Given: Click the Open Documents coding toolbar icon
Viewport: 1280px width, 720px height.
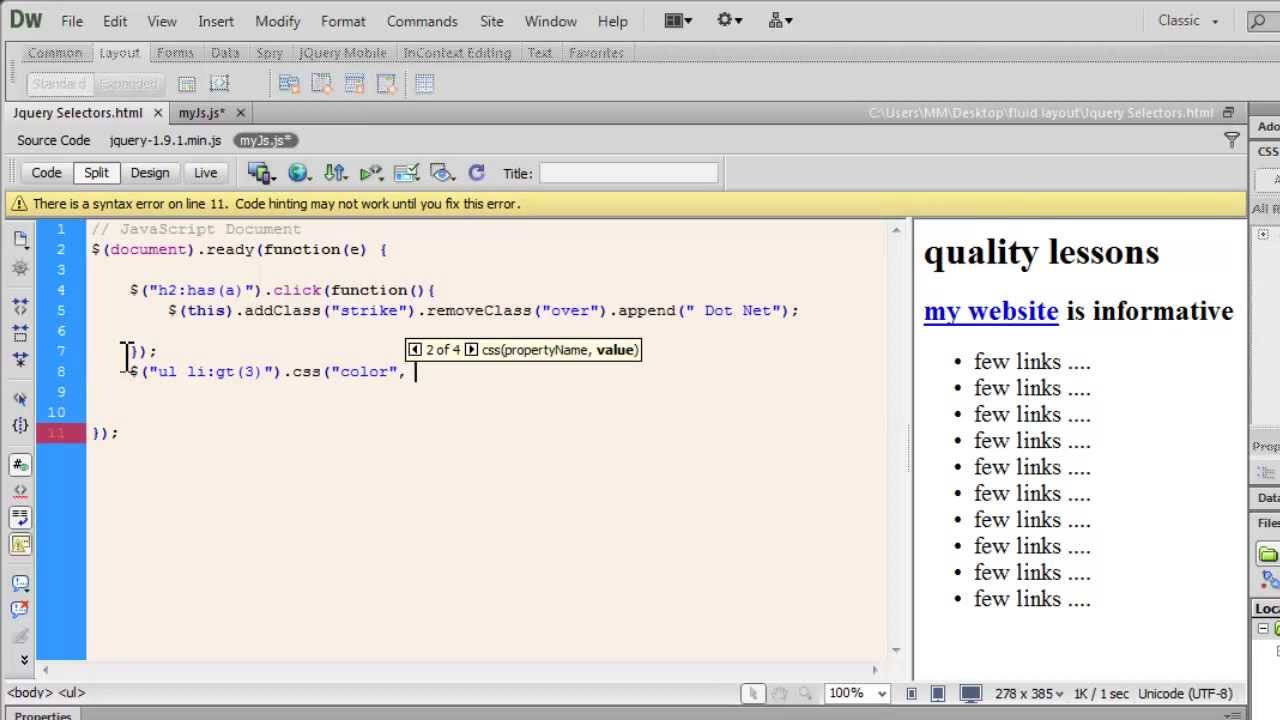Looking at the screenshot, I should [x=21, y=239].
